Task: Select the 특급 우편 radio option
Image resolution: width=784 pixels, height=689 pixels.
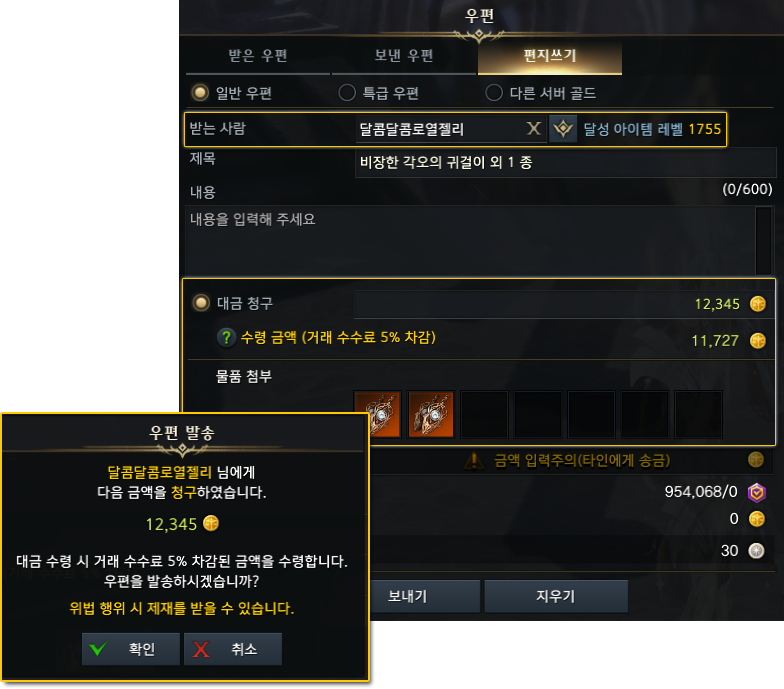Action: [x=347, y=92]
